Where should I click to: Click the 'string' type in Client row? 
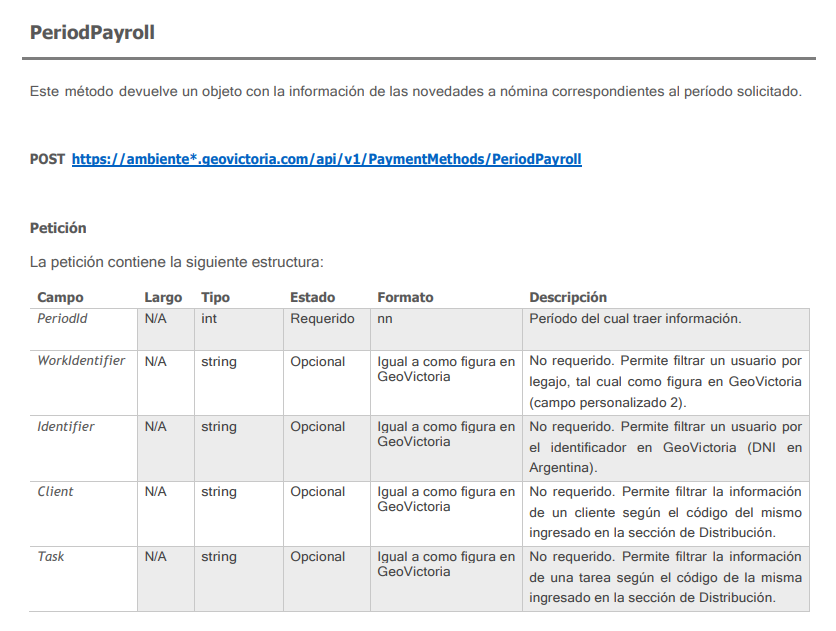(x=219, y=492)
